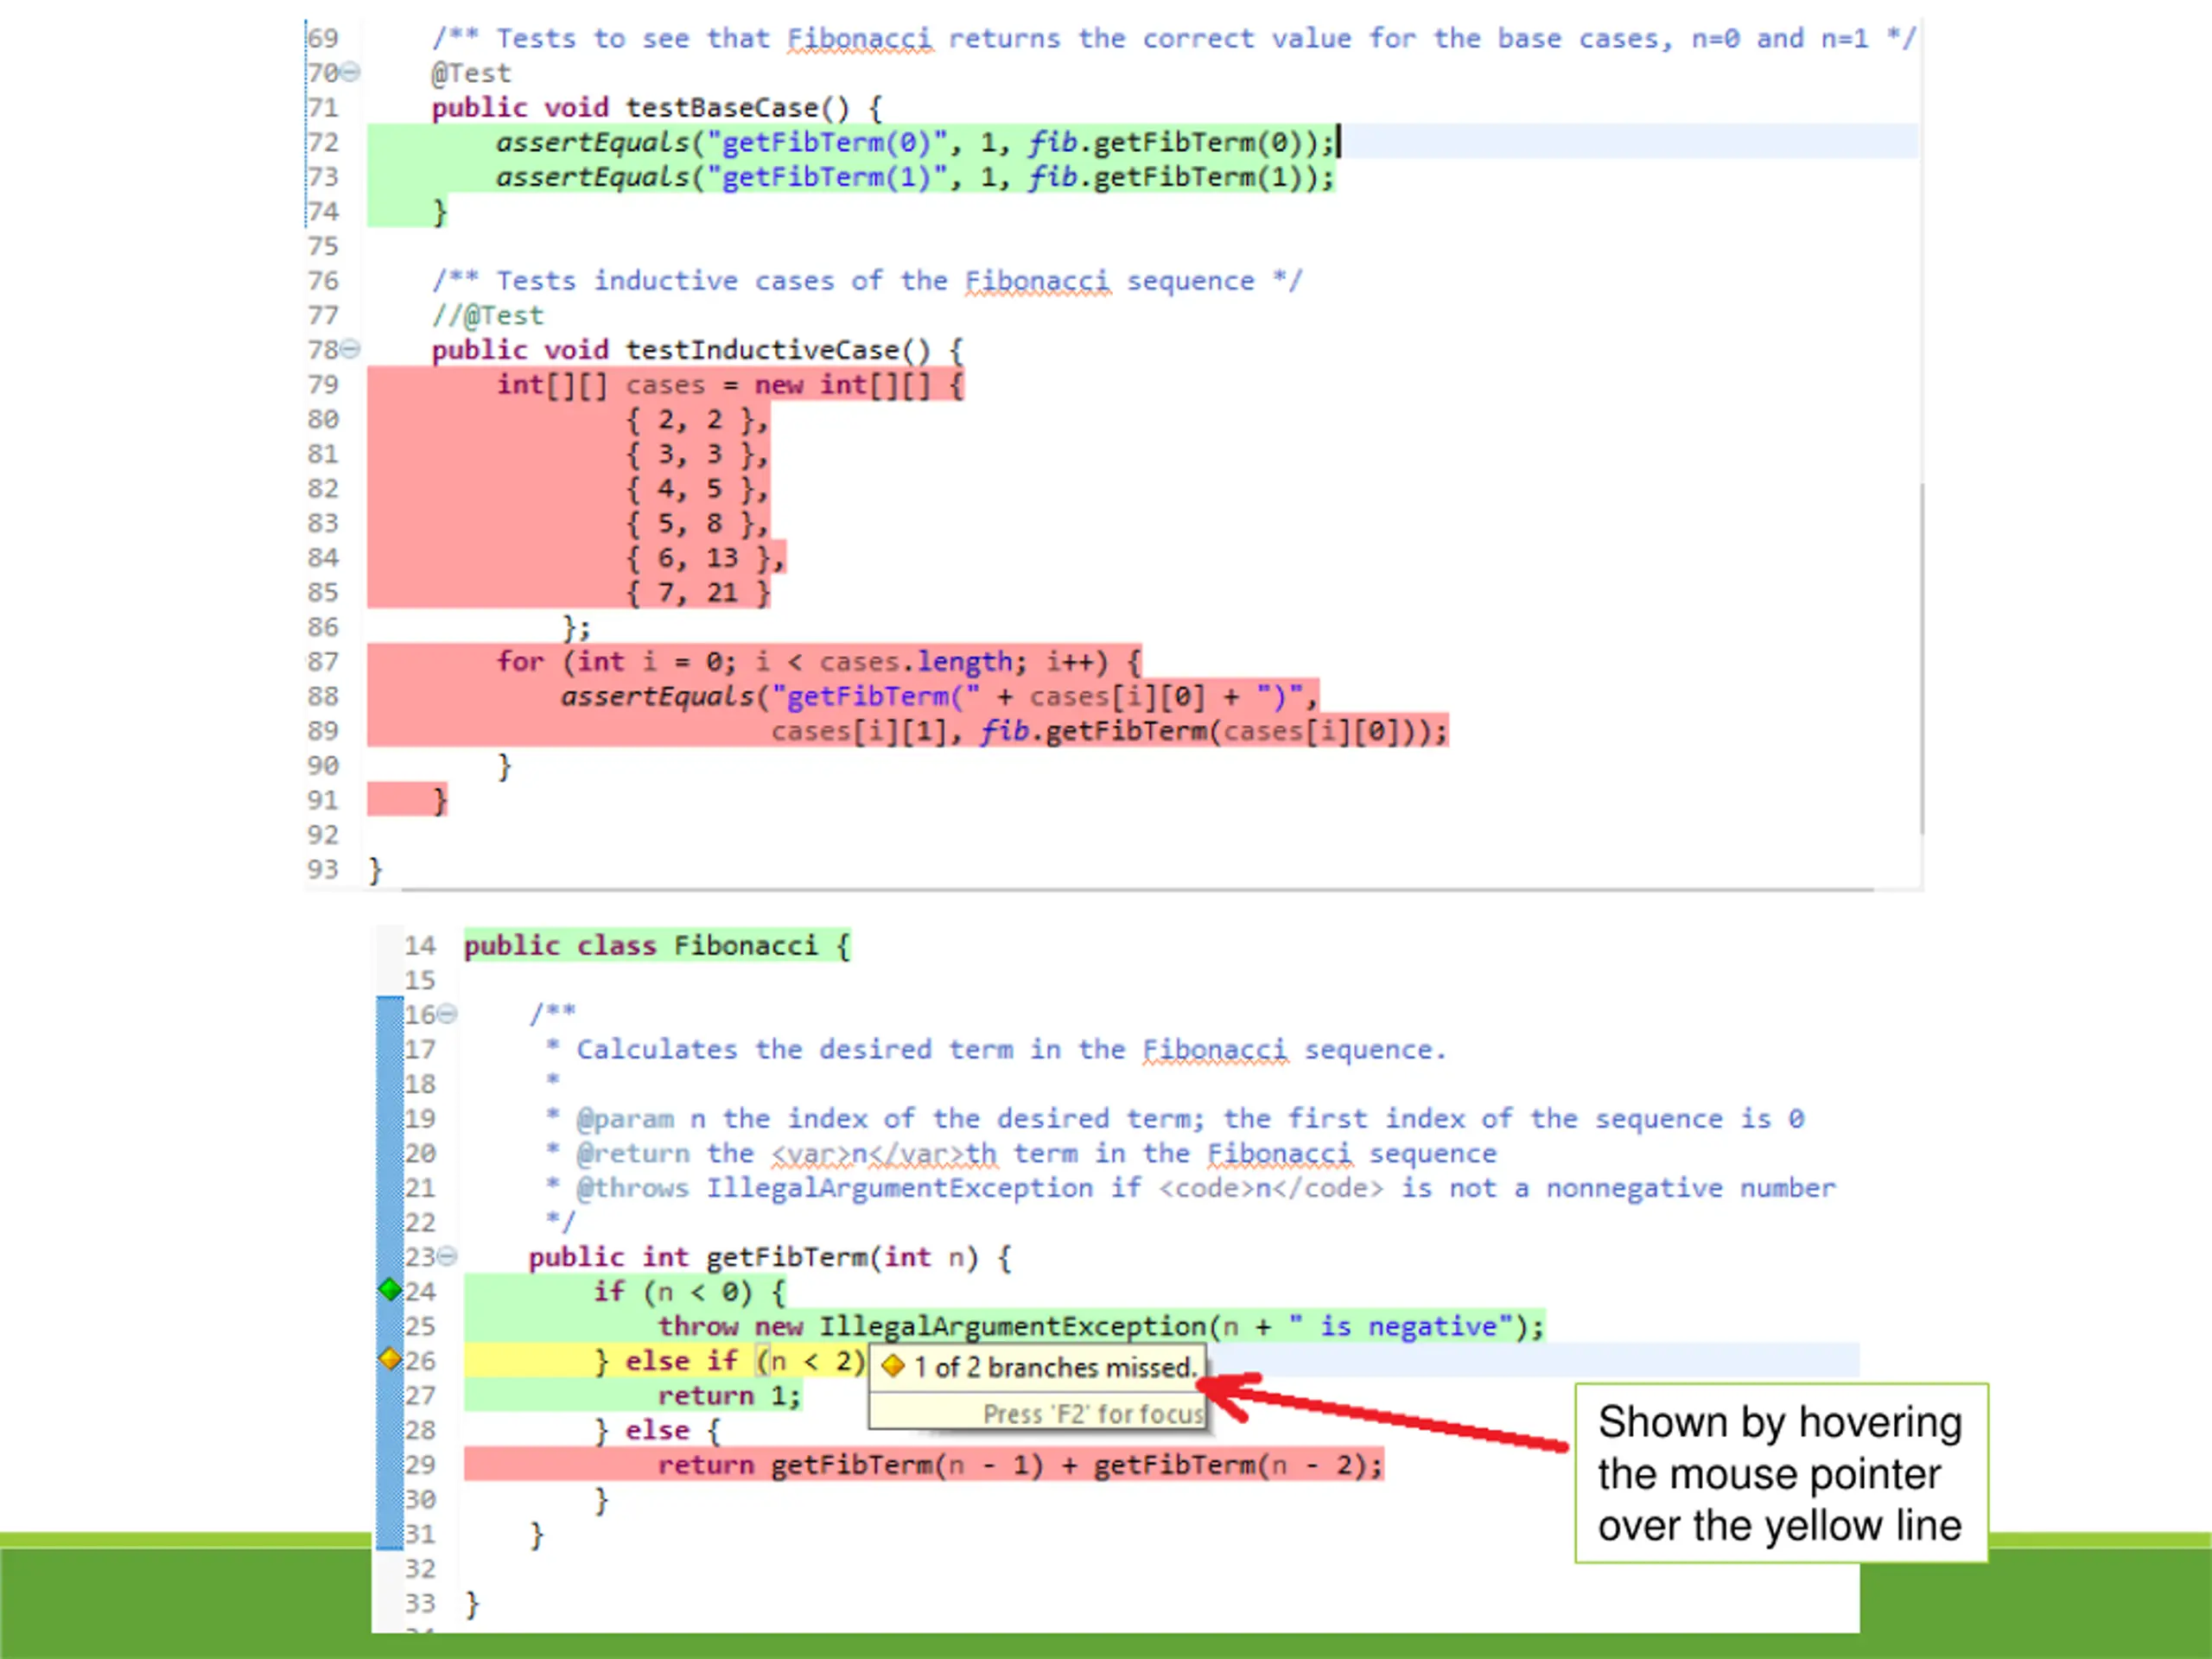The height and width of the screenshot is (1659, 2212).
Task: Click line number 87 in upper editor
Action: point(323,661)
